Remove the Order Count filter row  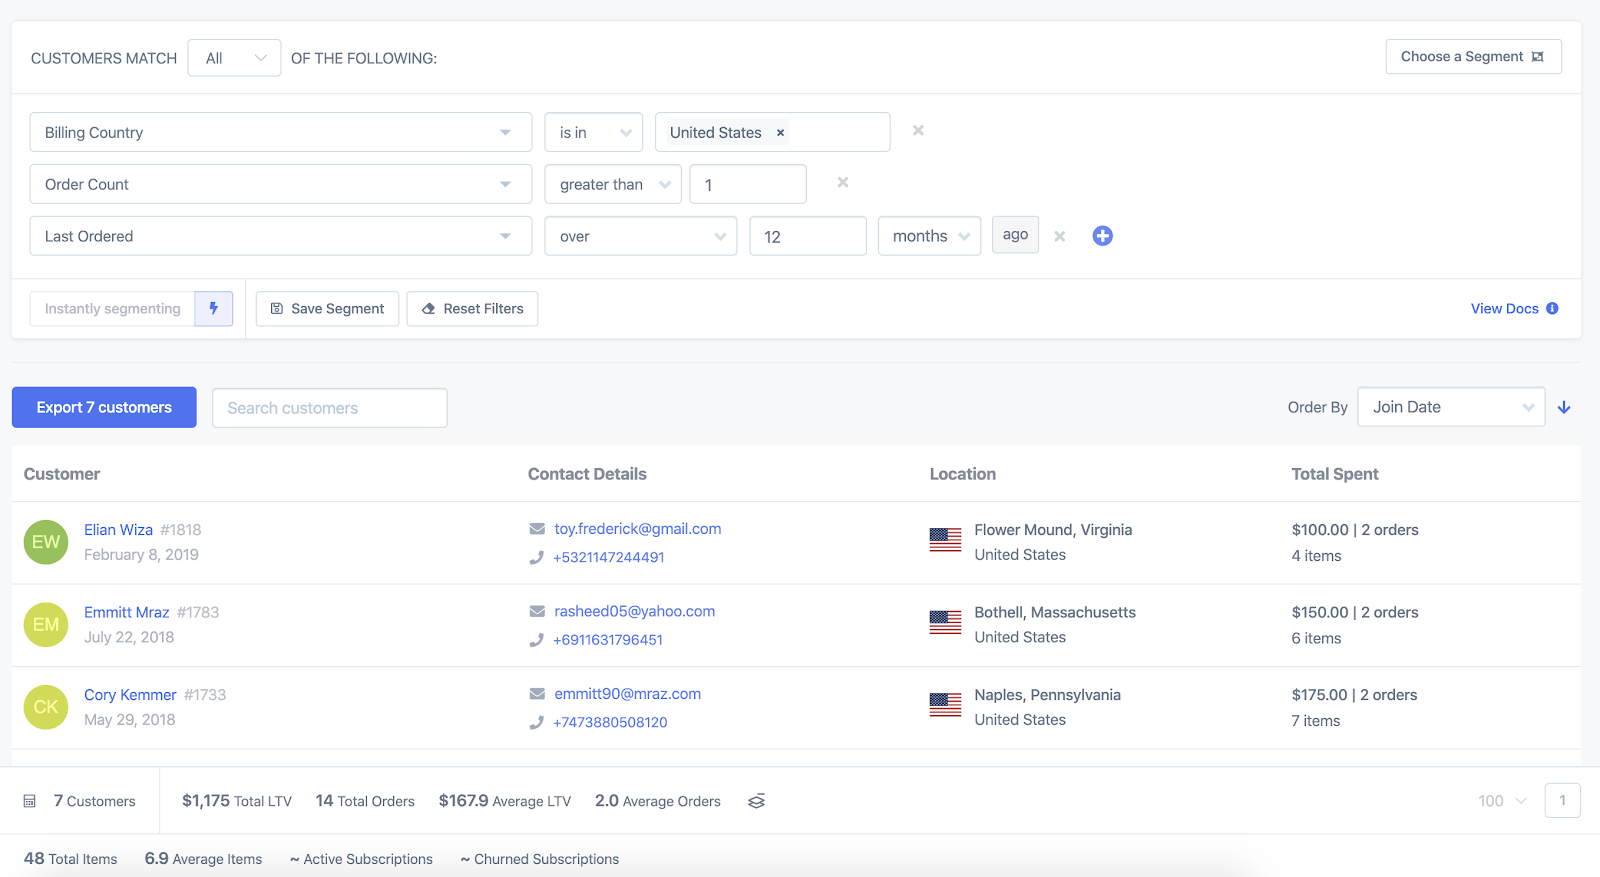click(843, 183)
